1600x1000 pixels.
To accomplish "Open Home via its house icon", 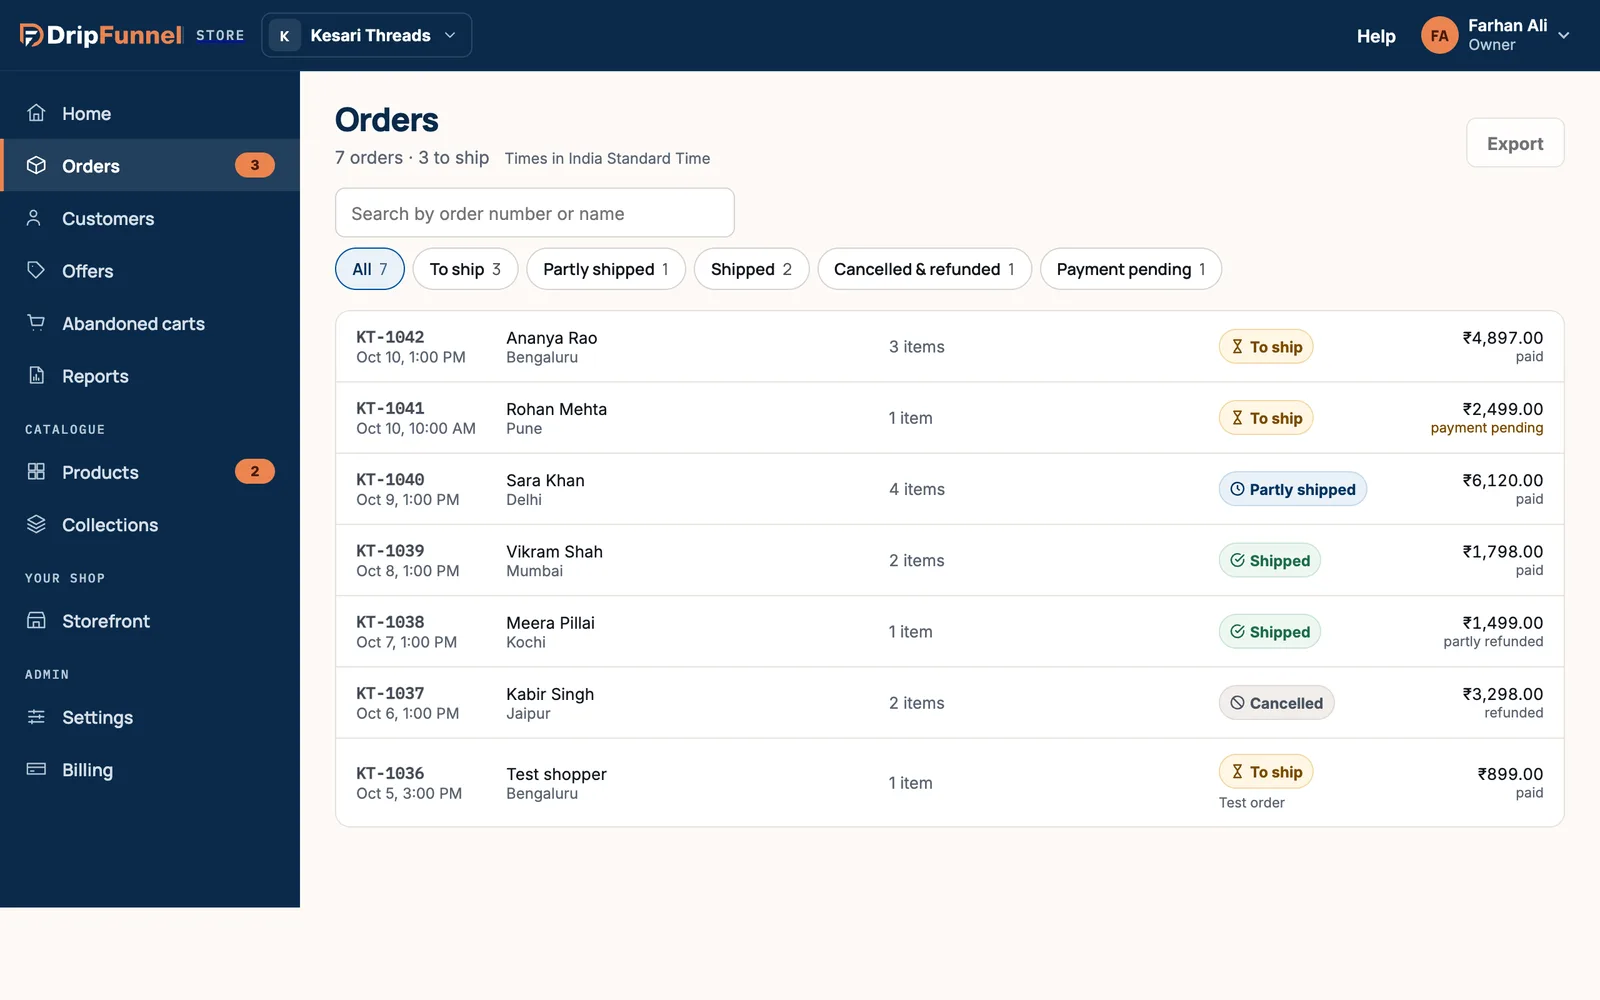I will point(36,113).
